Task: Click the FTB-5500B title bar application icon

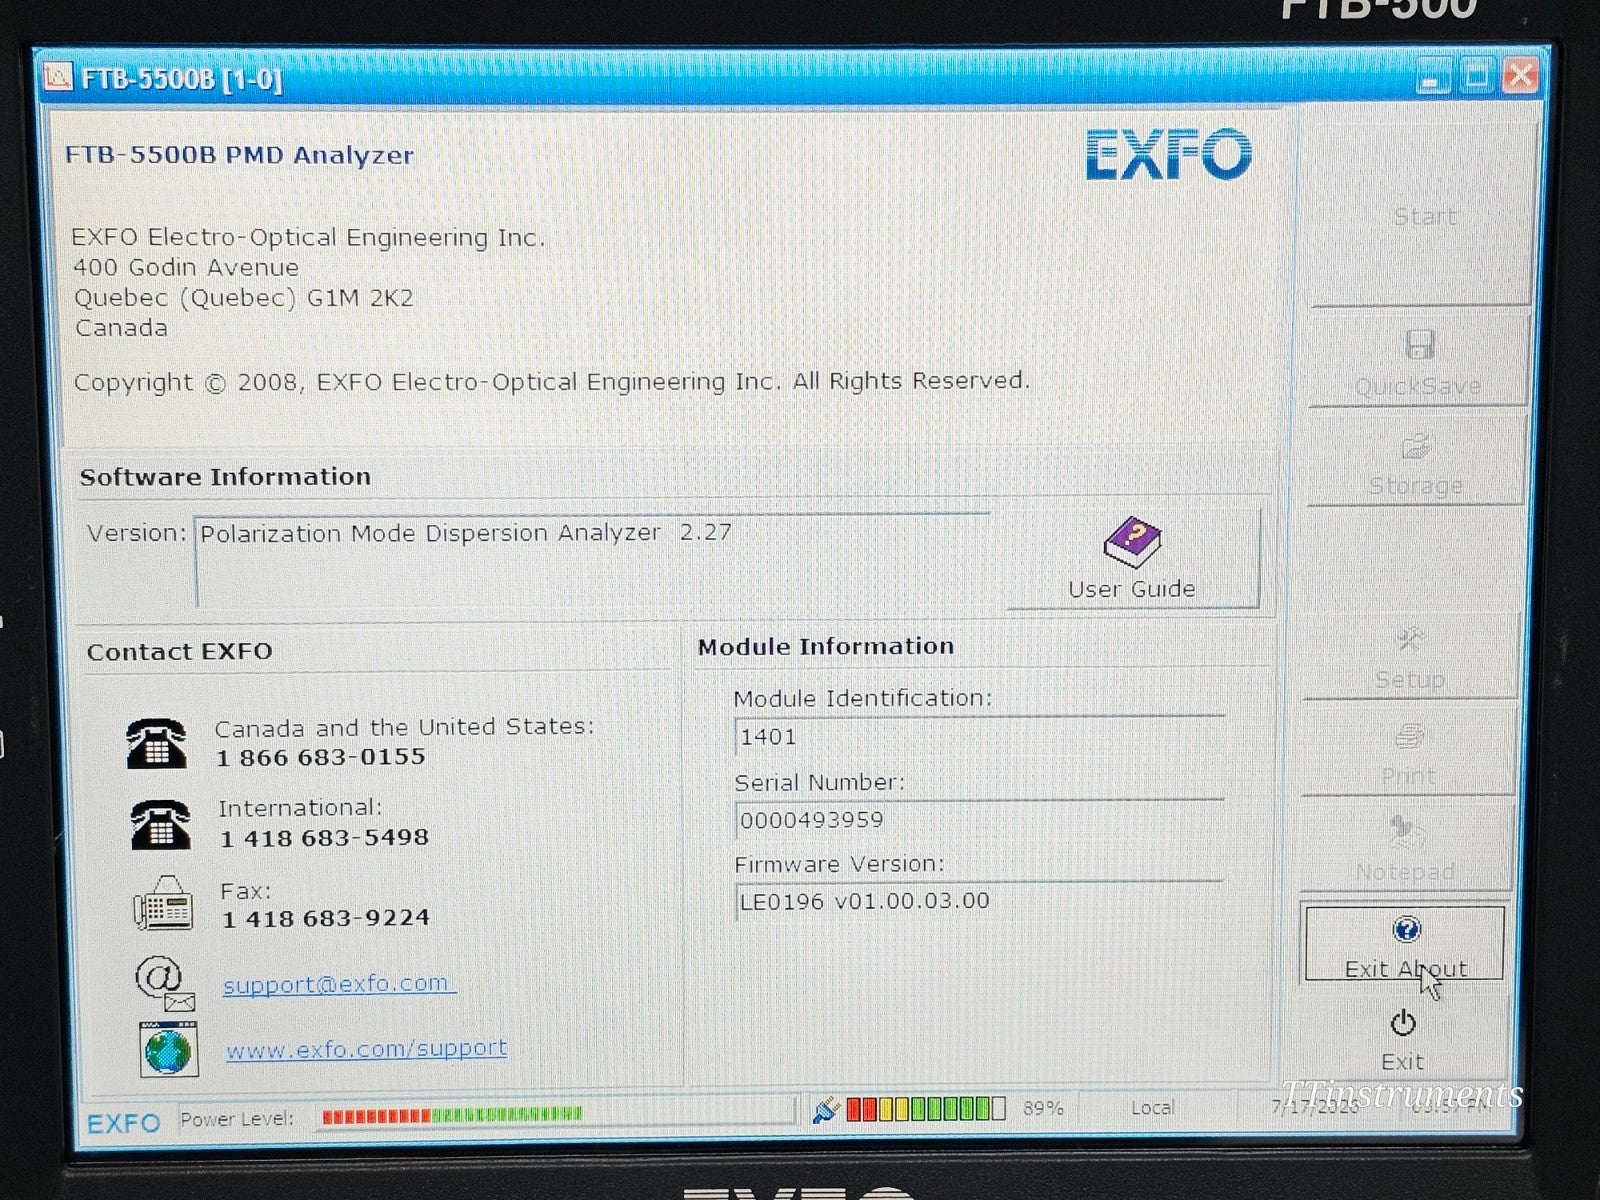Action: point(58,76)
